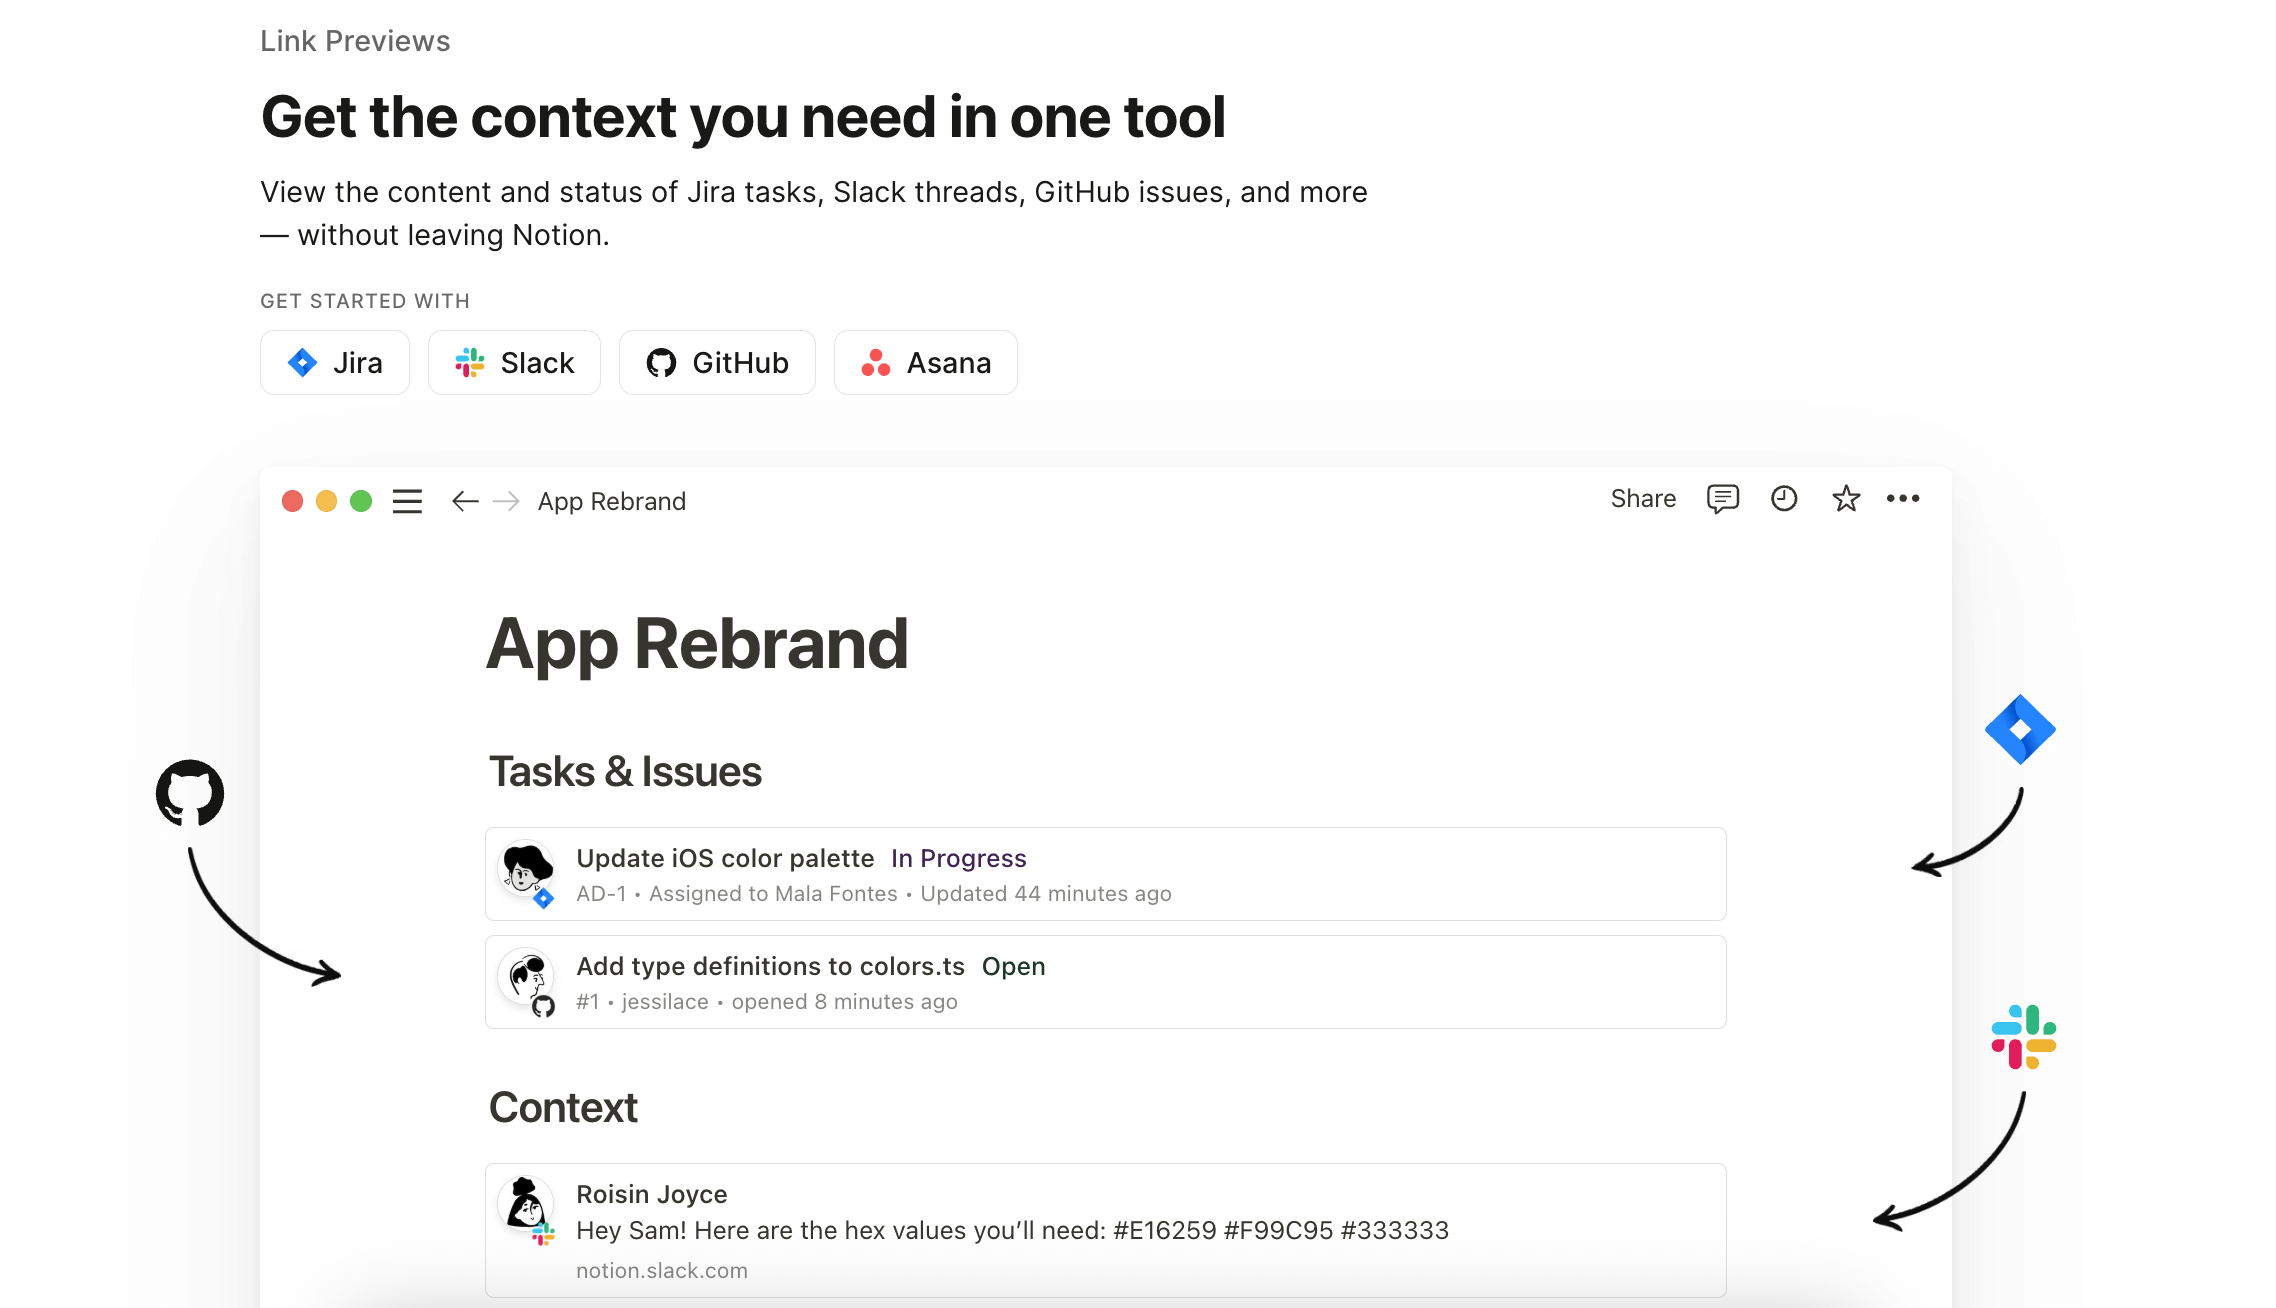Click the App Rebrand page heading
The width and height of the screenshot is (2276, 1308).
(x=697, y=644)
